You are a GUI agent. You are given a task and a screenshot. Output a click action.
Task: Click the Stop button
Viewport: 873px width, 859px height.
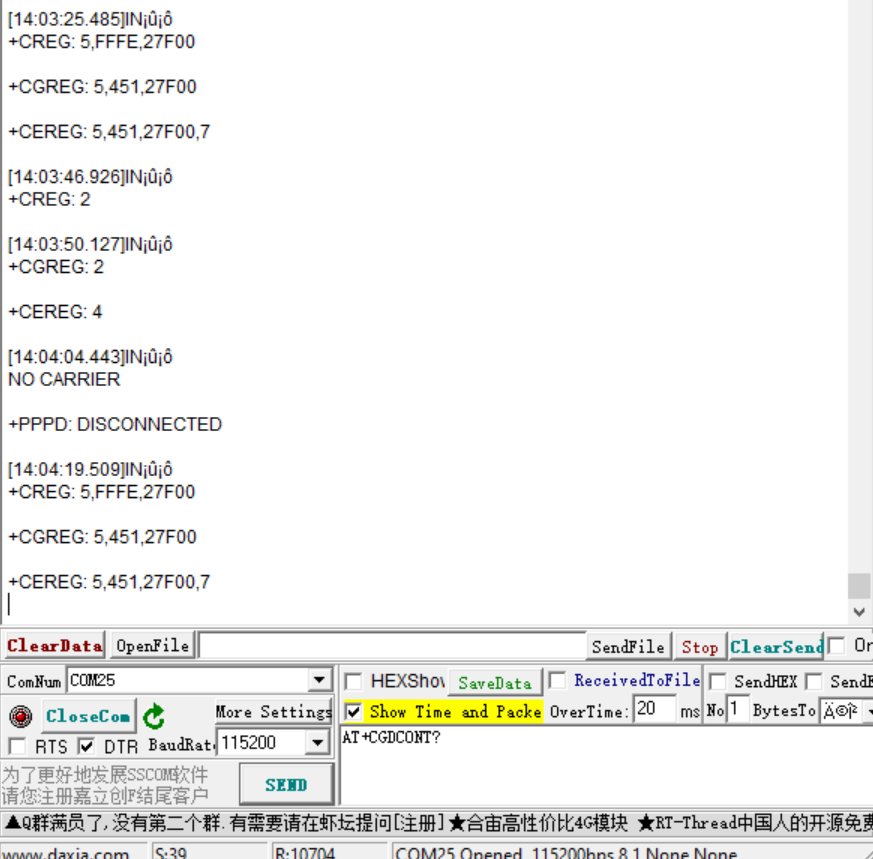click(x=700, y=647)
